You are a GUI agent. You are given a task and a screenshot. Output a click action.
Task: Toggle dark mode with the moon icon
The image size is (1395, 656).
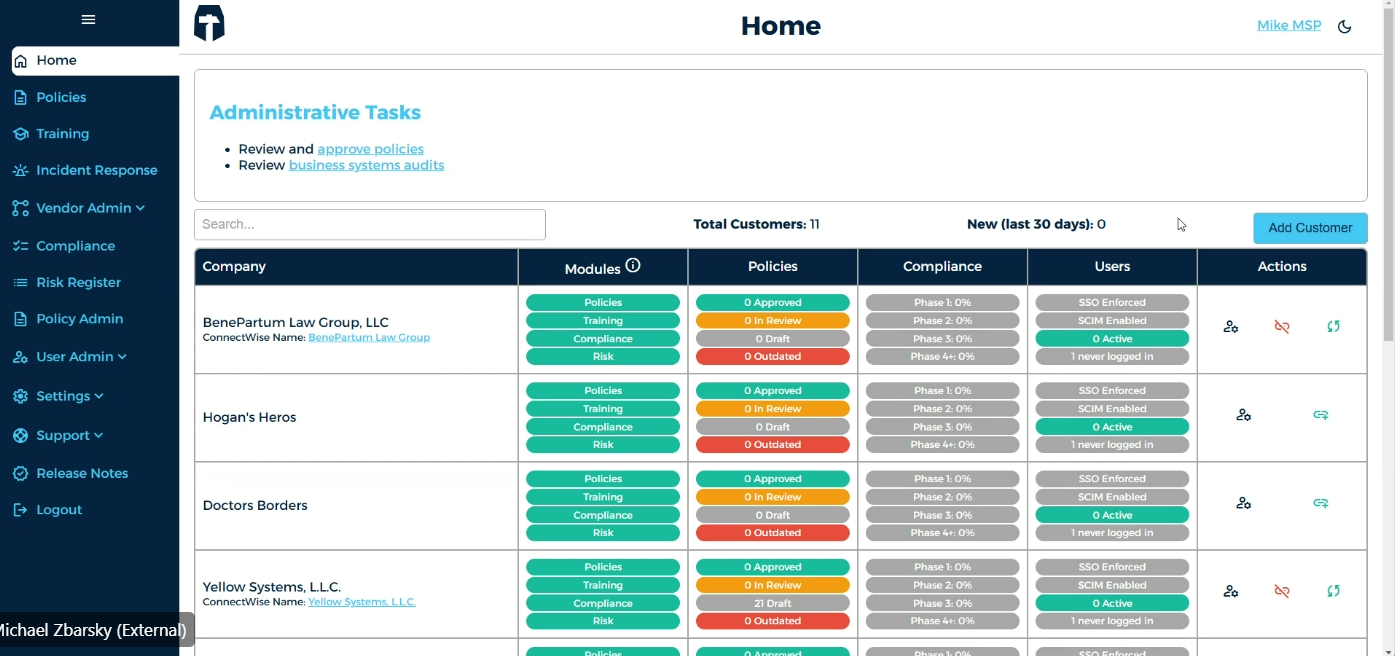pos(1344,27)
